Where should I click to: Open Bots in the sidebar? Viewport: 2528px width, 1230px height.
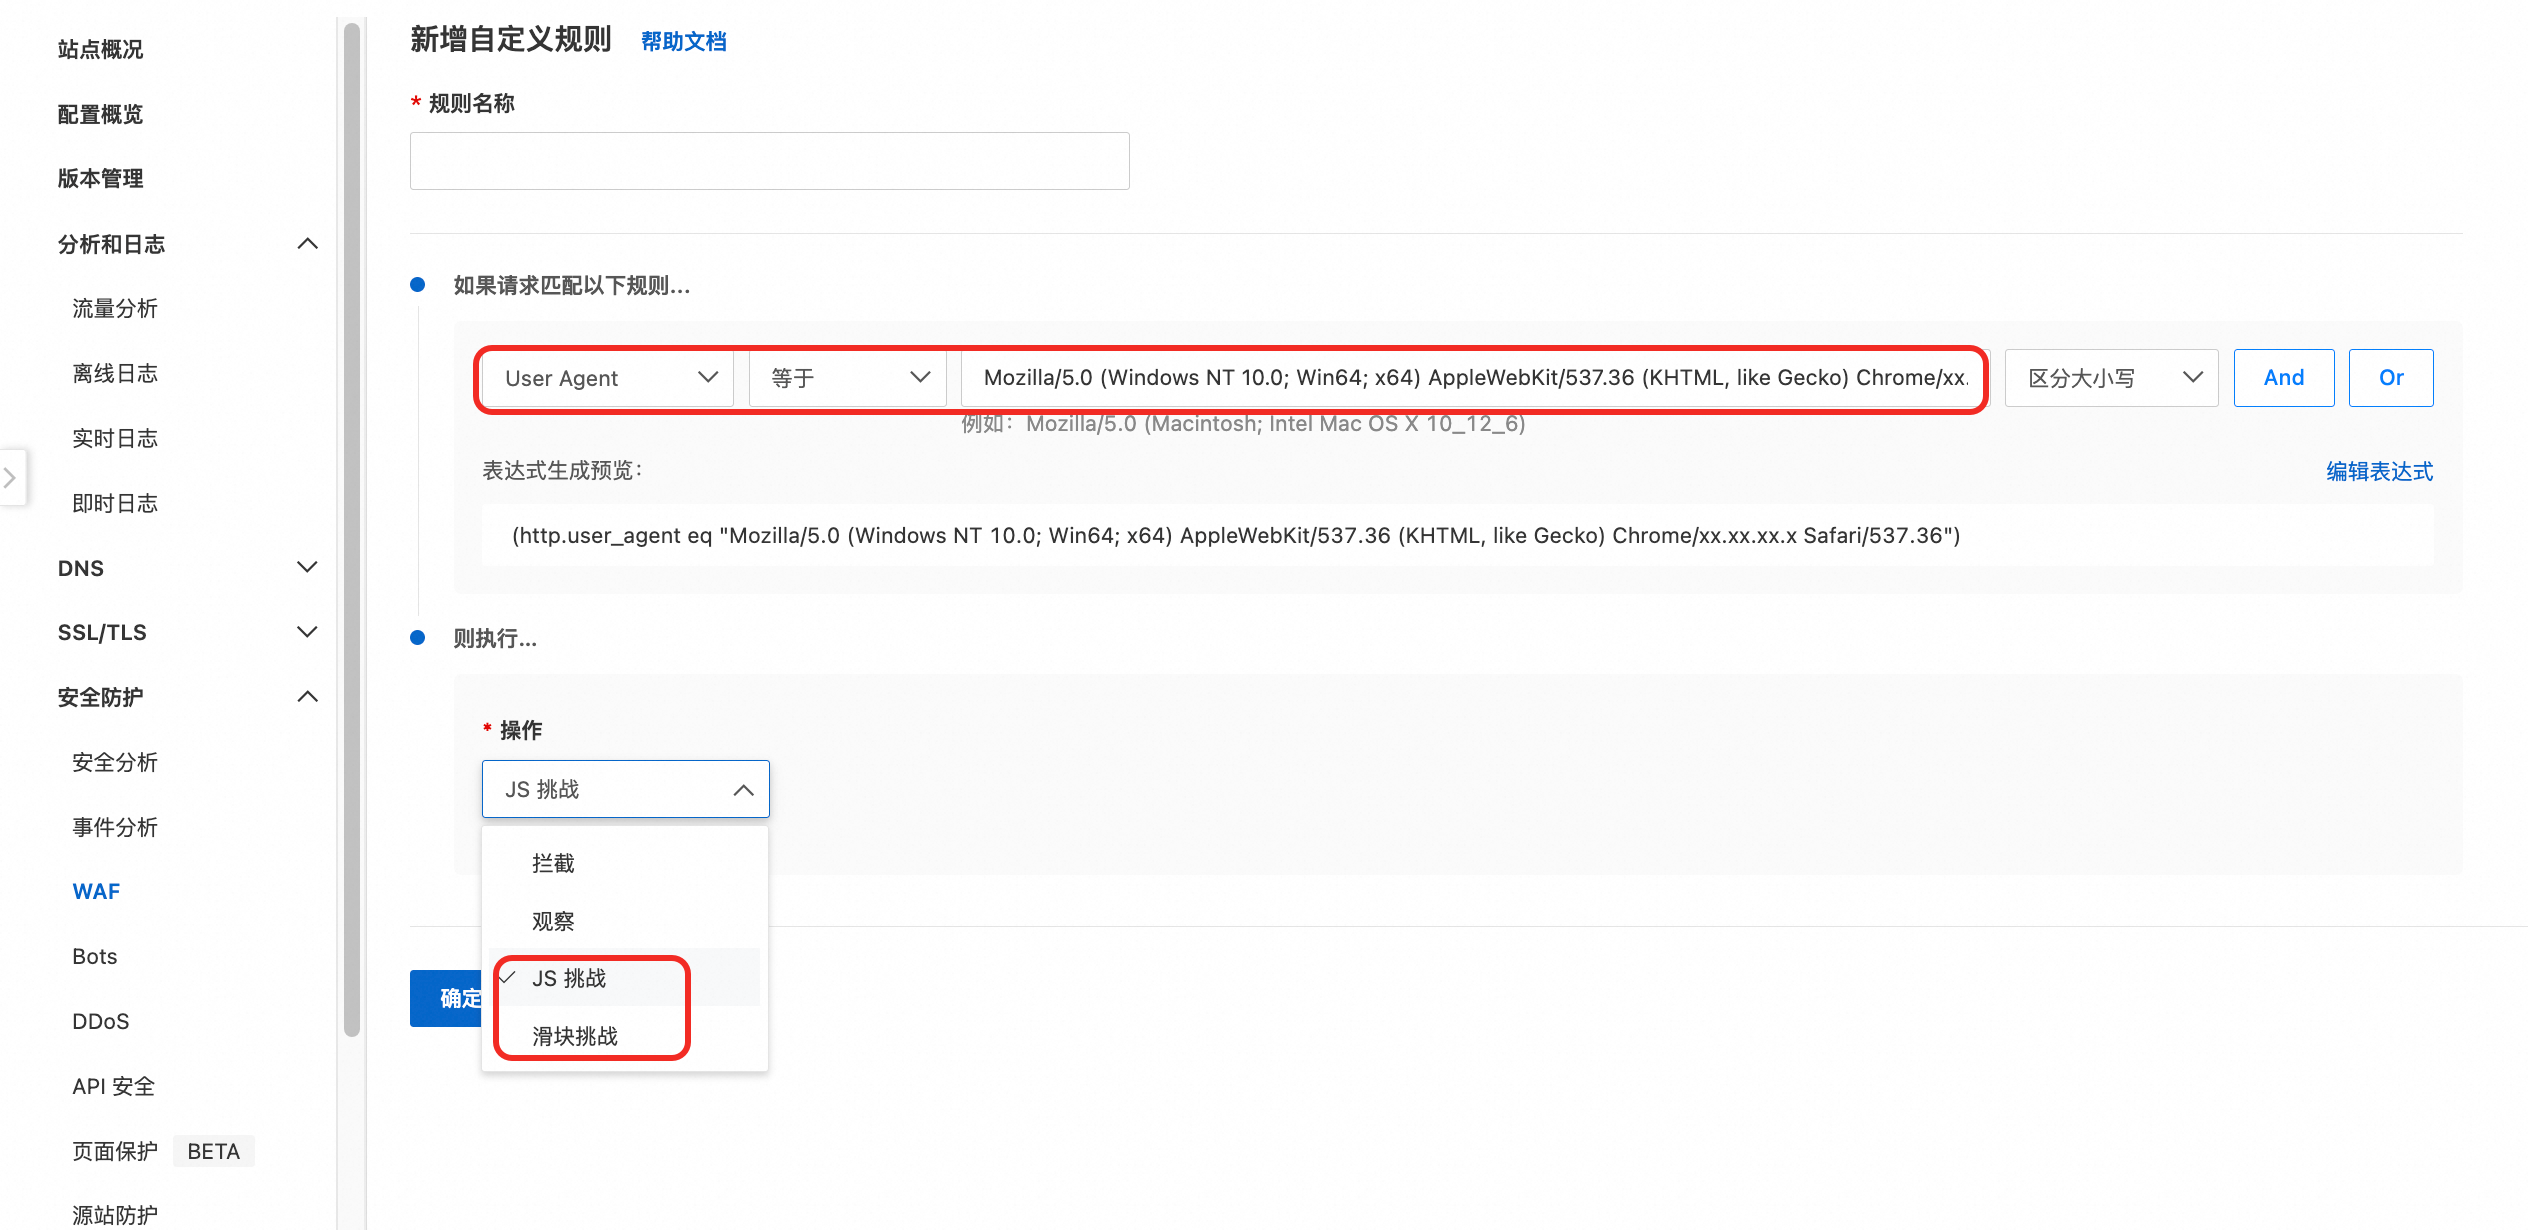pos(95,956)
